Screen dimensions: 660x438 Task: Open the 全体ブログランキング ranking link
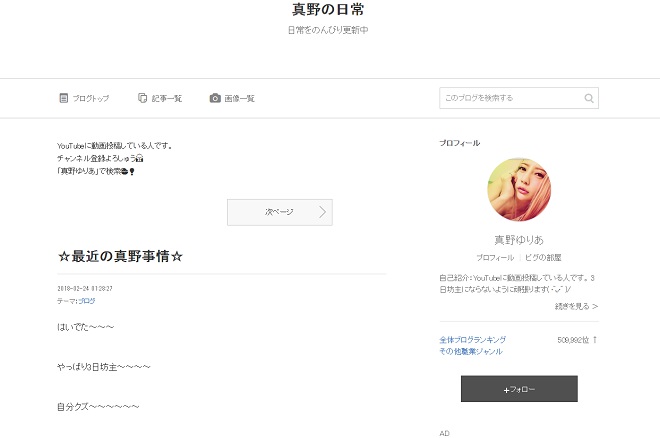tap(472, 339)
